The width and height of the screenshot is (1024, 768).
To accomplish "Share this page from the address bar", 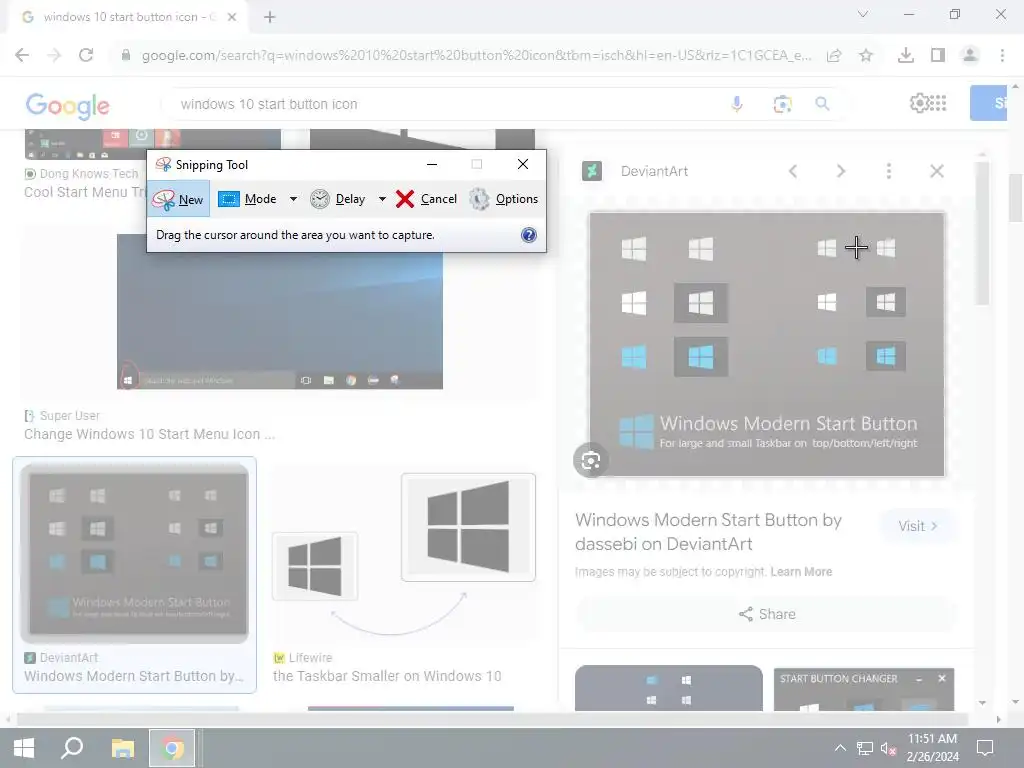I will (x=834, y=56).
